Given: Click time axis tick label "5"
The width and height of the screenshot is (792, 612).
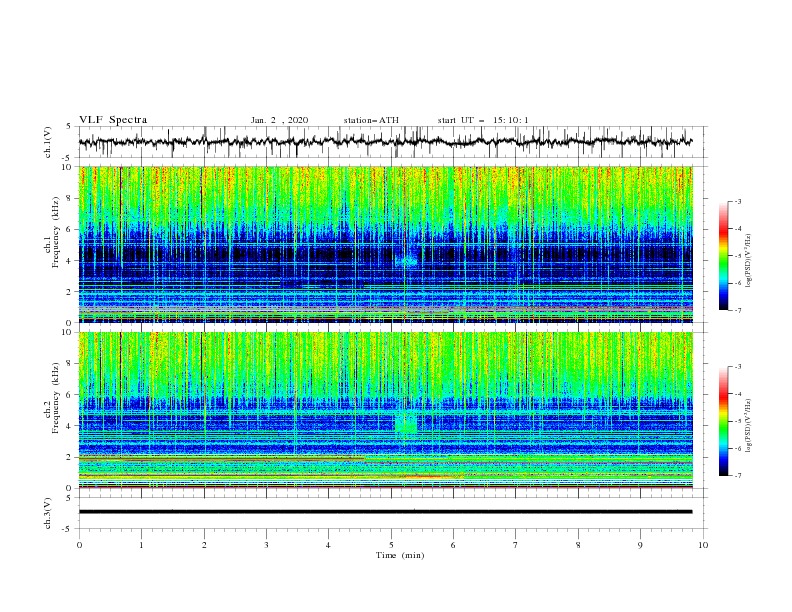Looking at the screenshot, I should (391, 545).
